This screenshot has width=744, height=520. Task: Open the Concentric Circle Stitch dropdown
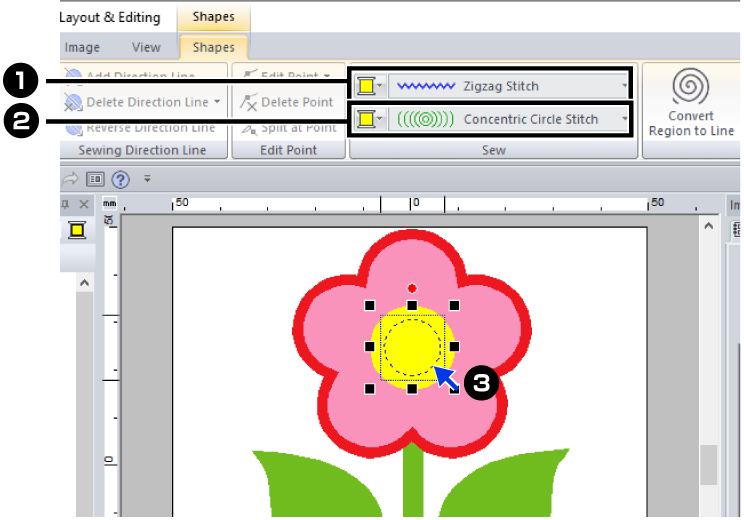point(624,119)
